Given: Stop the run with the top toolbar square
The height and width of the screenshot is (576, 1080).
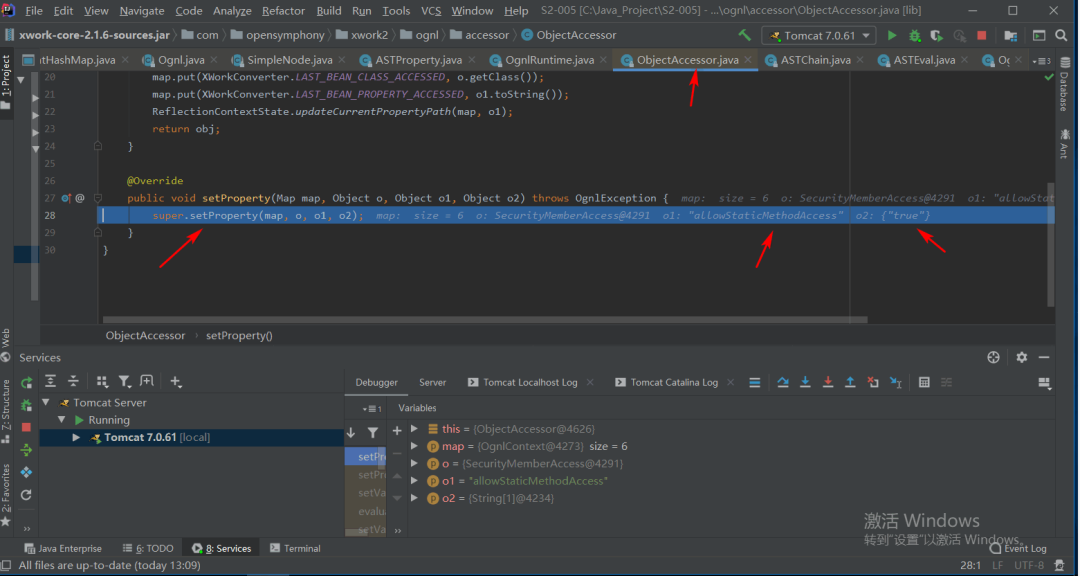Looking at the screenshot, I should pos(982,36).
